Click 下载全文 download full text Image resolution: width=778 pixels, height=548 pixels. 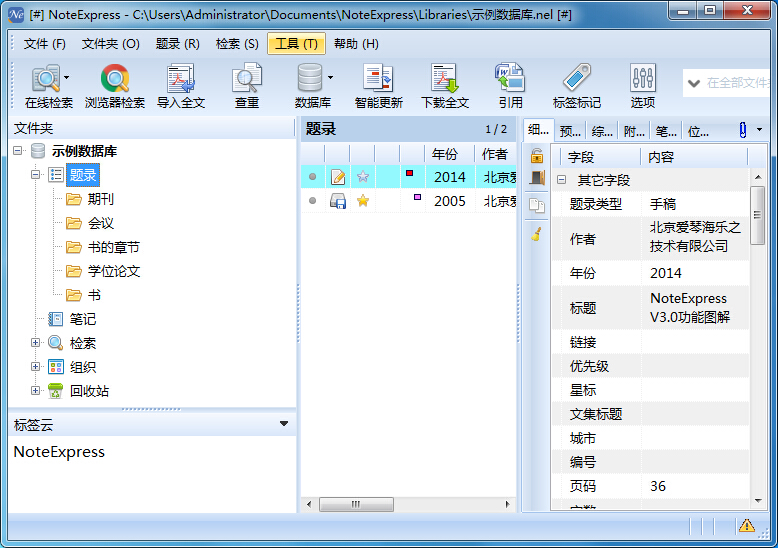[445, 85]
